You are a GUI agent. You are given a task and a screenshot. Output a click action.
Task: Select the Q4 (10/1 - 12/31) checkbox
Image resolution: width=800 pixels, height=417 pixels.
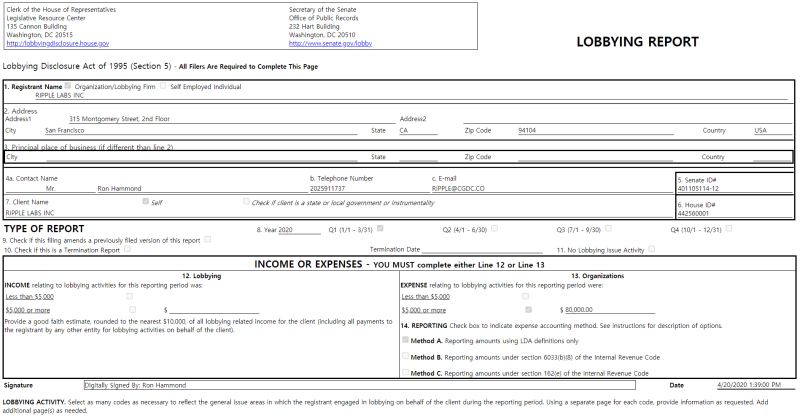[729, 229]
